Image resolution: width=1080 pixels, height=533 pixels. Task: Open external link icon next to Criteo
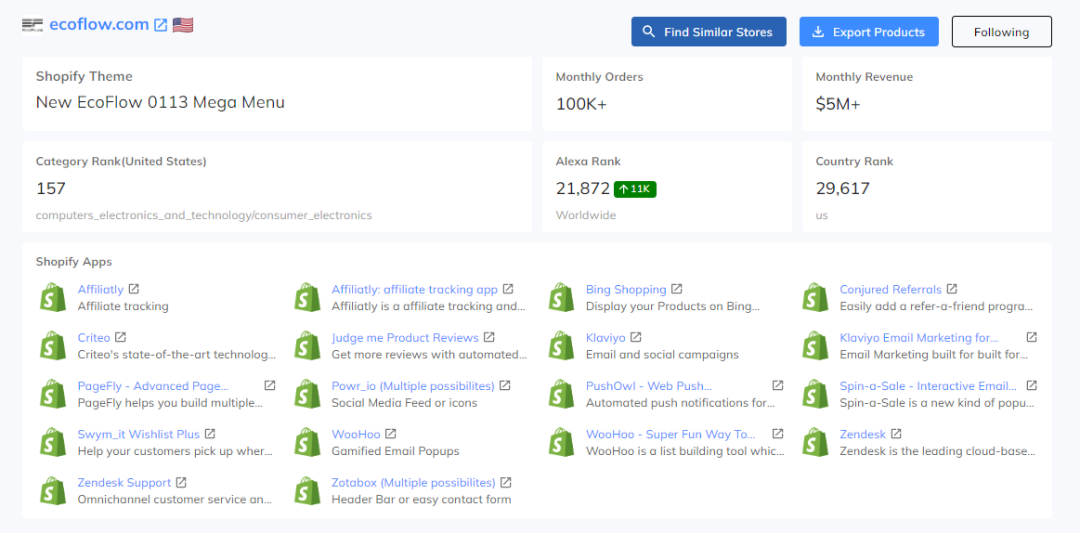[x=121, y=338]
